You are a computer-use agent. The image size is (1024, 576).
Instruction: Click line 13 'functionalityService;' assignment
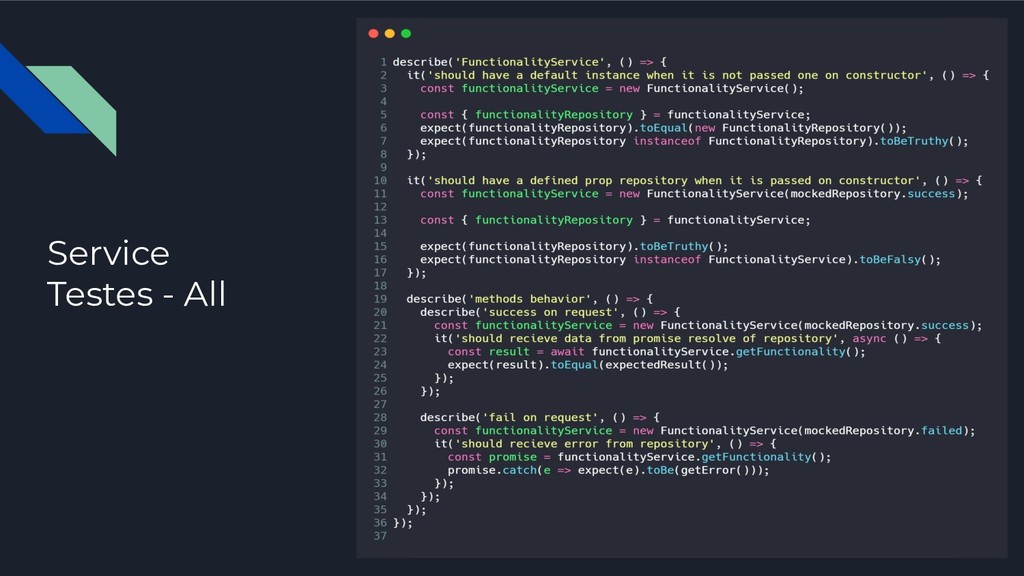coord(739,220)
